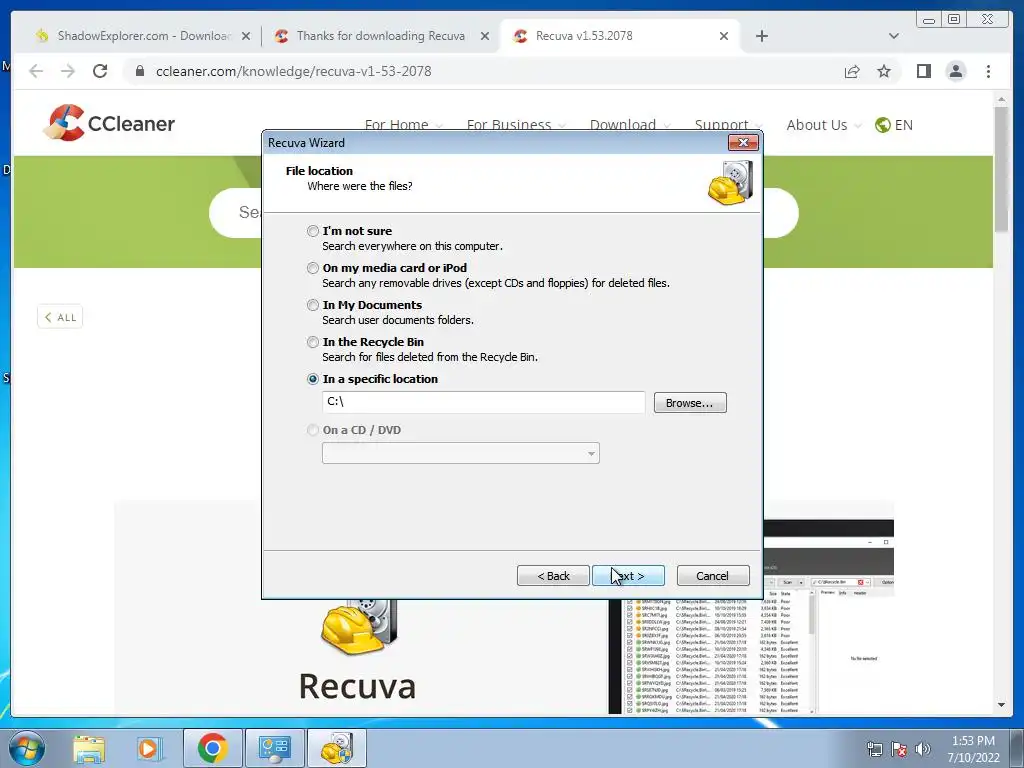Choose "On my media card or iPod"
1024x768 pixels.
[x=313, y=268]
